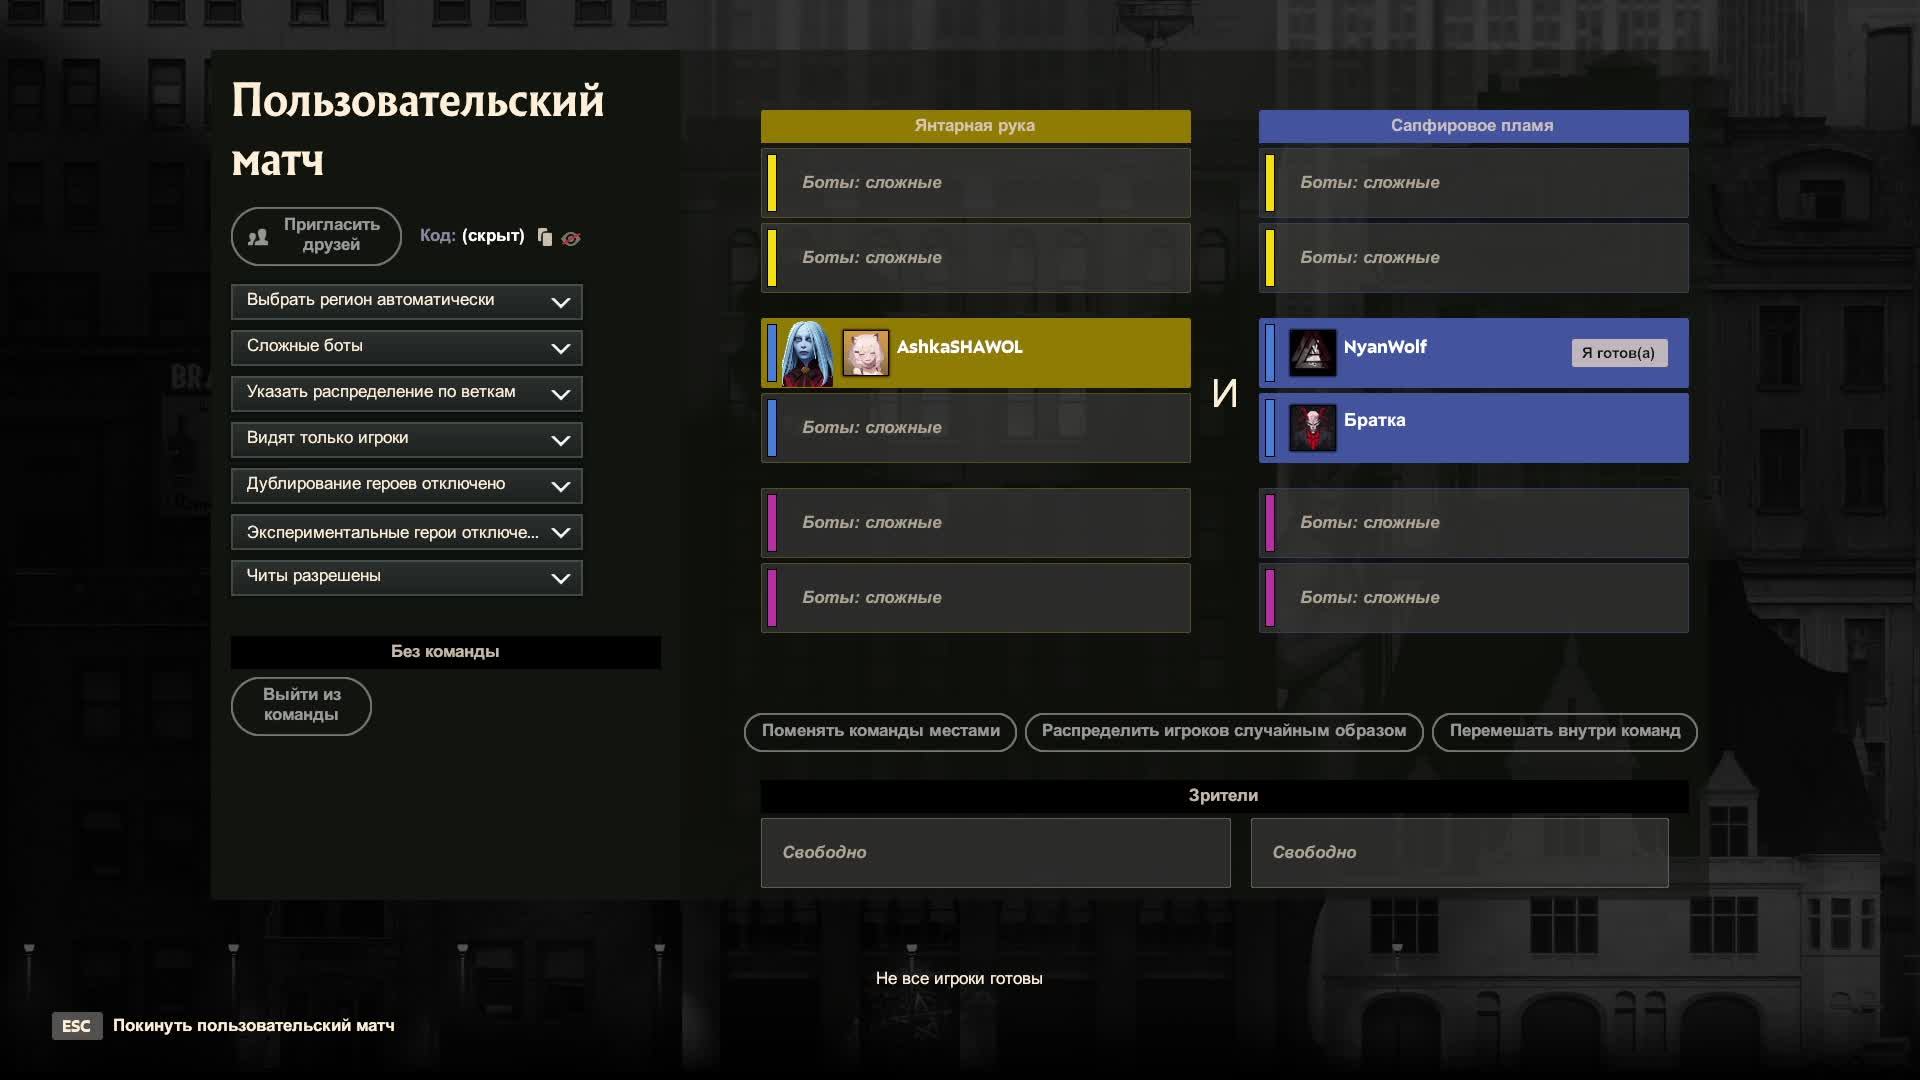1920x1080 pixels.
Task: Join the first free spectator slot
Action: click(995, 853)
